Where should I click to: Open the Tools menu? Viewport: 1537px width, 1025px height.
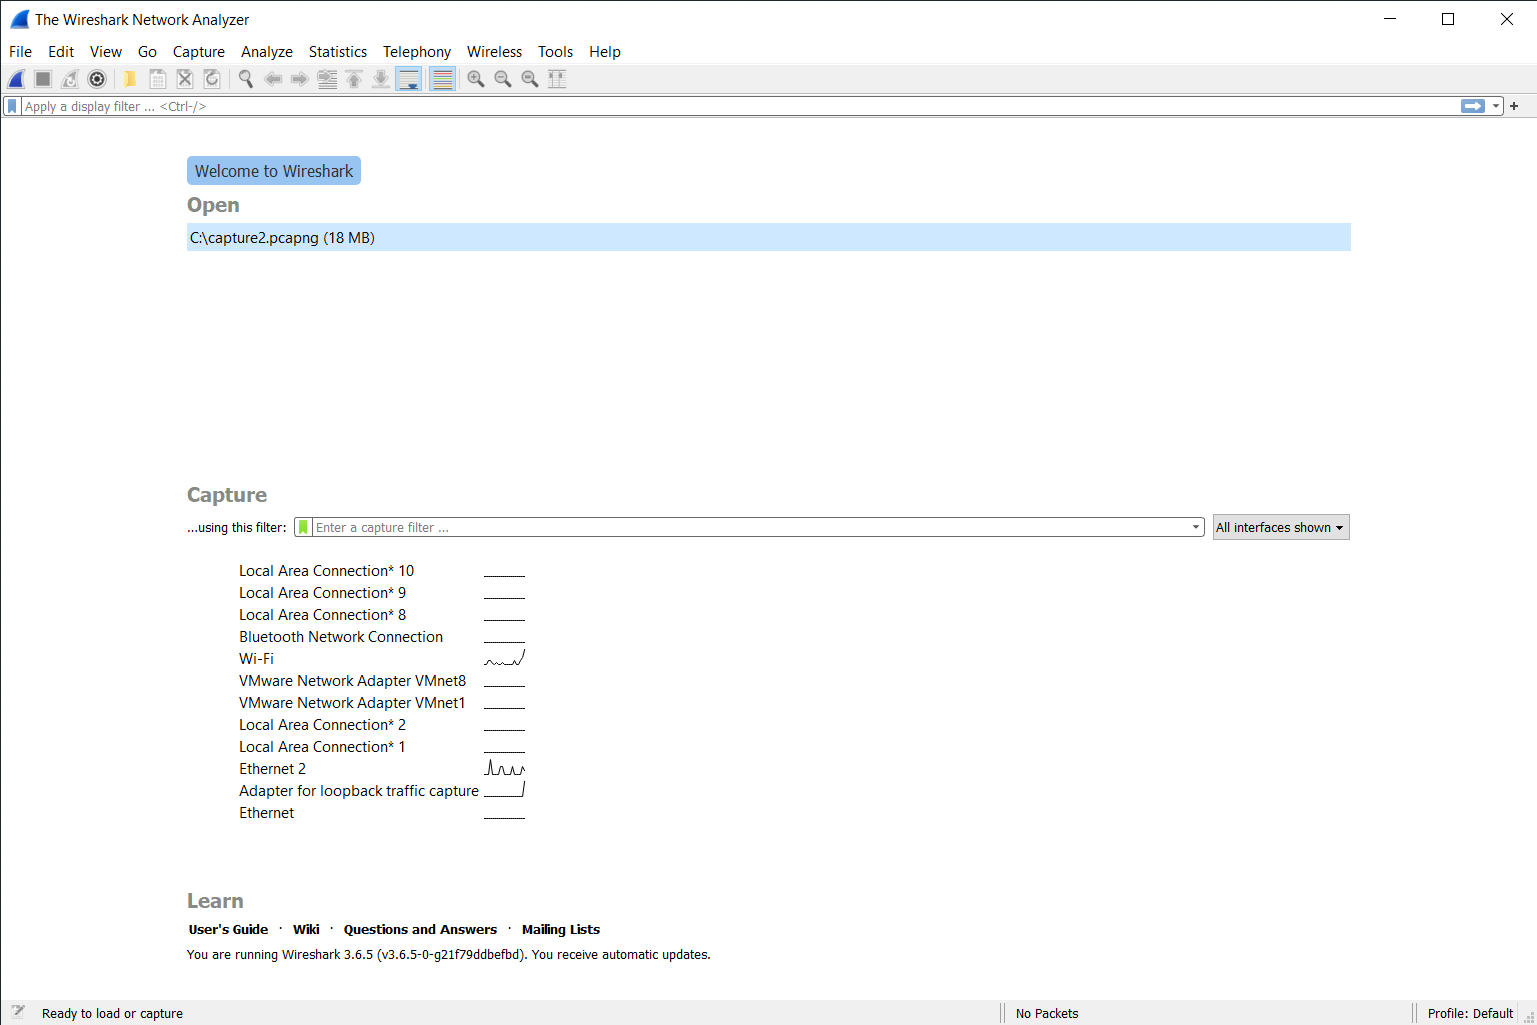pyautogui.click(x=556, y=52)
